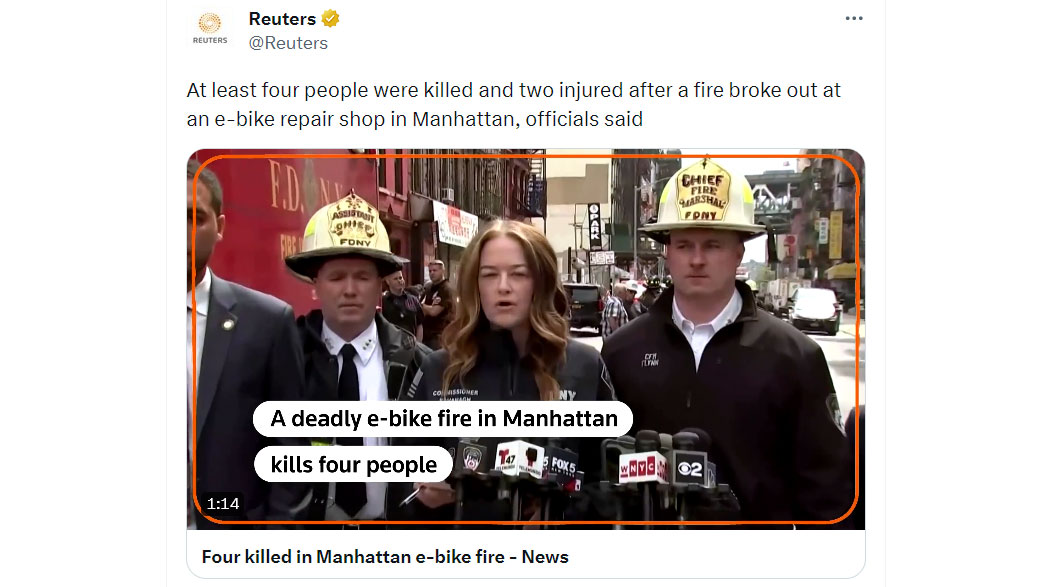Click the black PARK sign in video background

pos(594,226)
